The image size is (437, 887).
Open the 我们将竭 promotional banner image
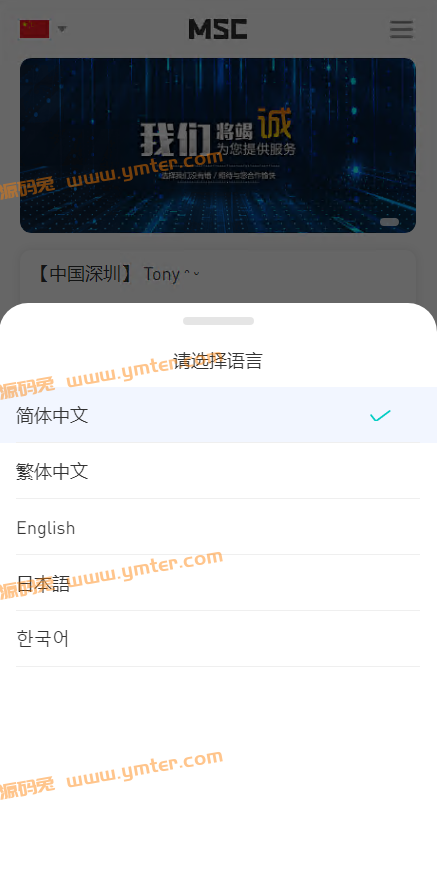(x=218, y=145)
